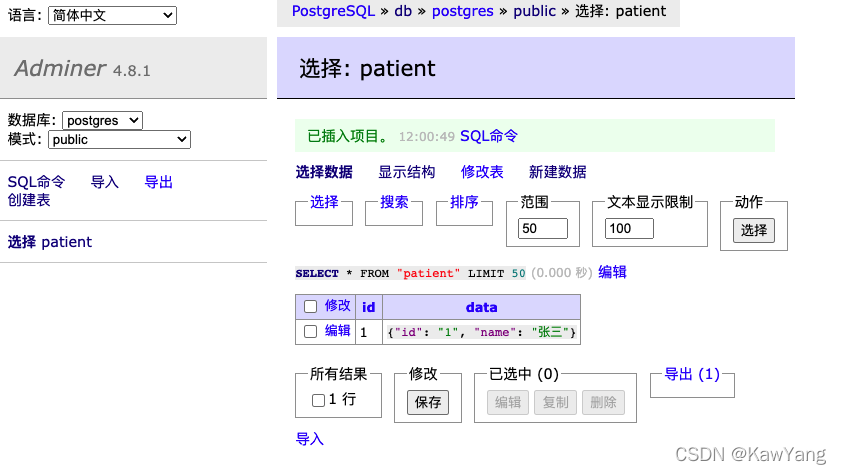Check the select-all checkbox in table header
Image resolution: width=841 pixels, height=474 pixels.
click(x=310, y=307)
